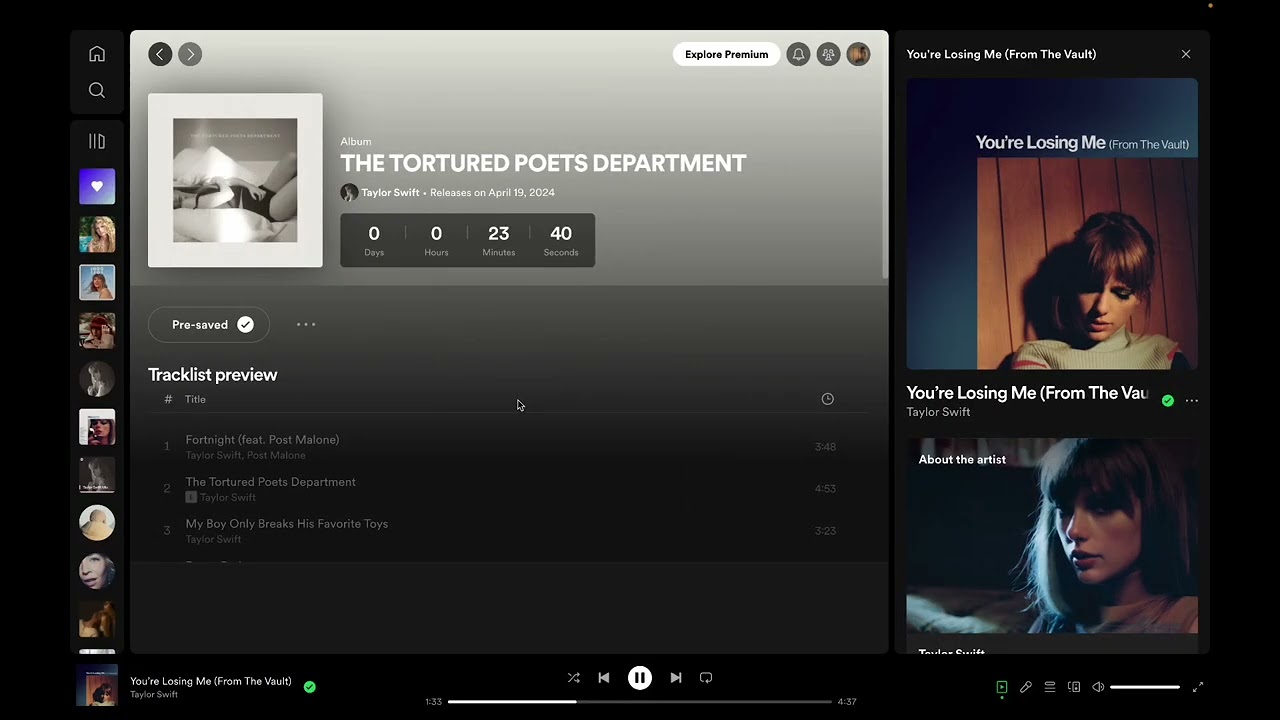The height and width of the screenshot is (720, 1280).
Task: Open Connect to a device
Action: tap(1074, 687)
